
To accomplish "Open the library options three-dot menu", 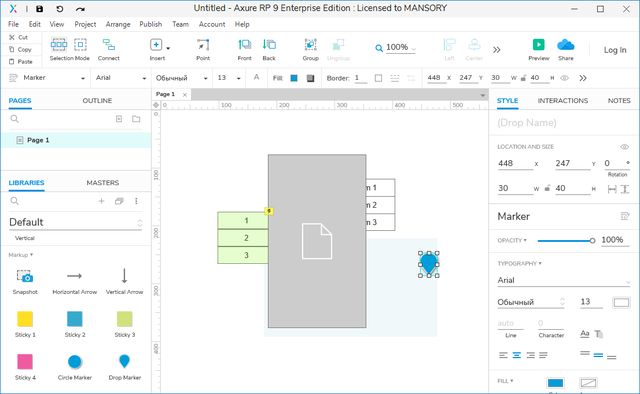I will pos(136,201).
